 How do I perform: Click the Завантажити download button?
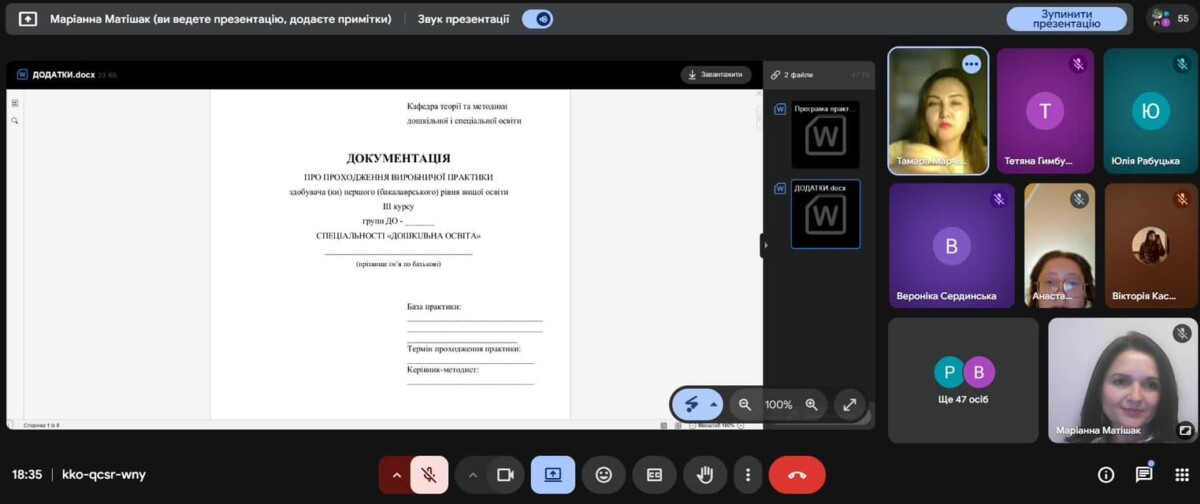pyautogui.click(x=716, y=75)
